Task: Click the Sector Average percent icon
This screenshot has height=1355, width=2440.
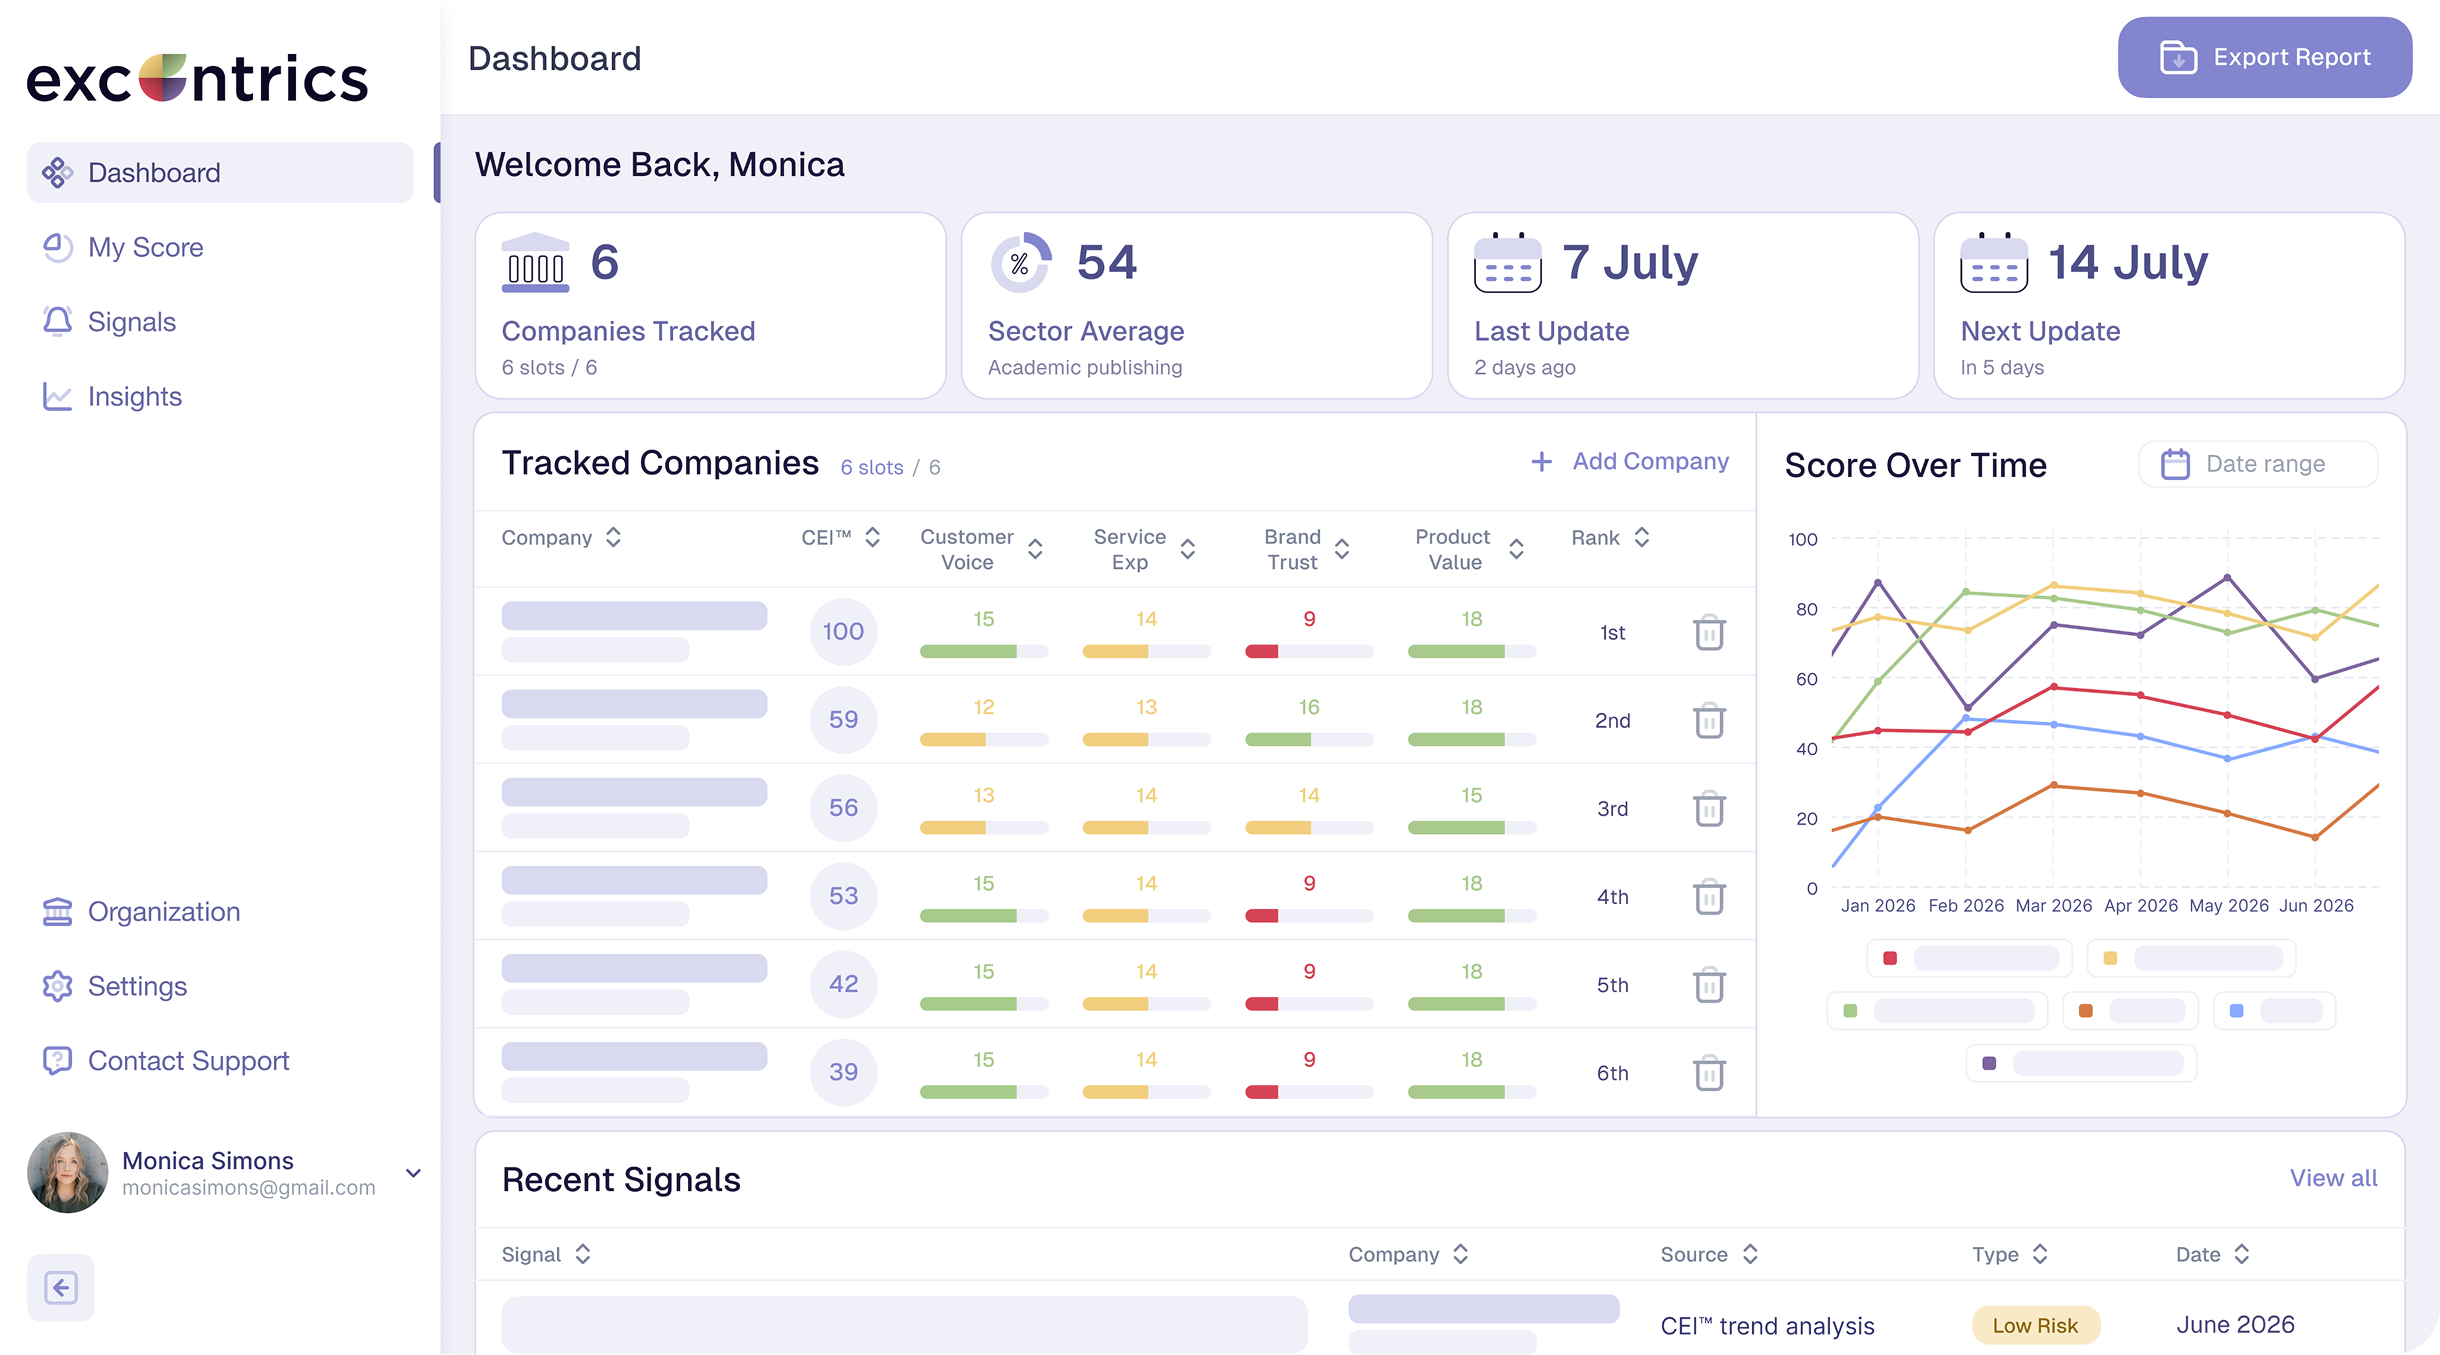Action: click(x=1021, y=262)
